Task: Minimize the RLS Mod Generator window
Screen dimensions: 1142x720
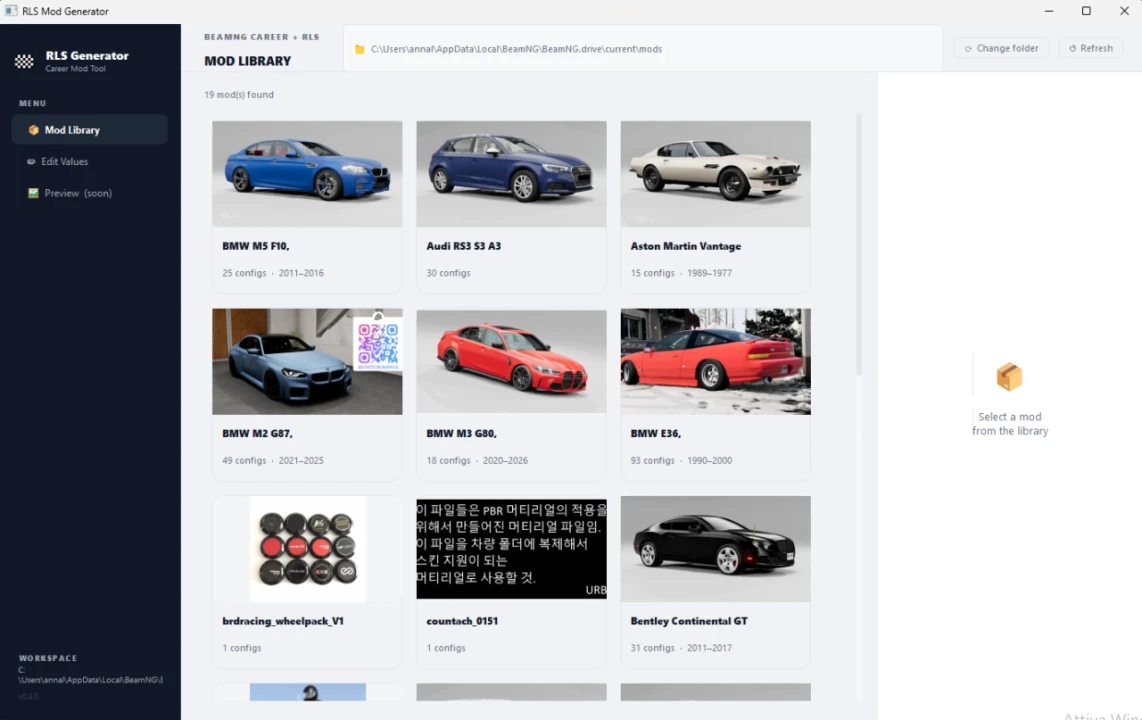Action: point(1049,11)
